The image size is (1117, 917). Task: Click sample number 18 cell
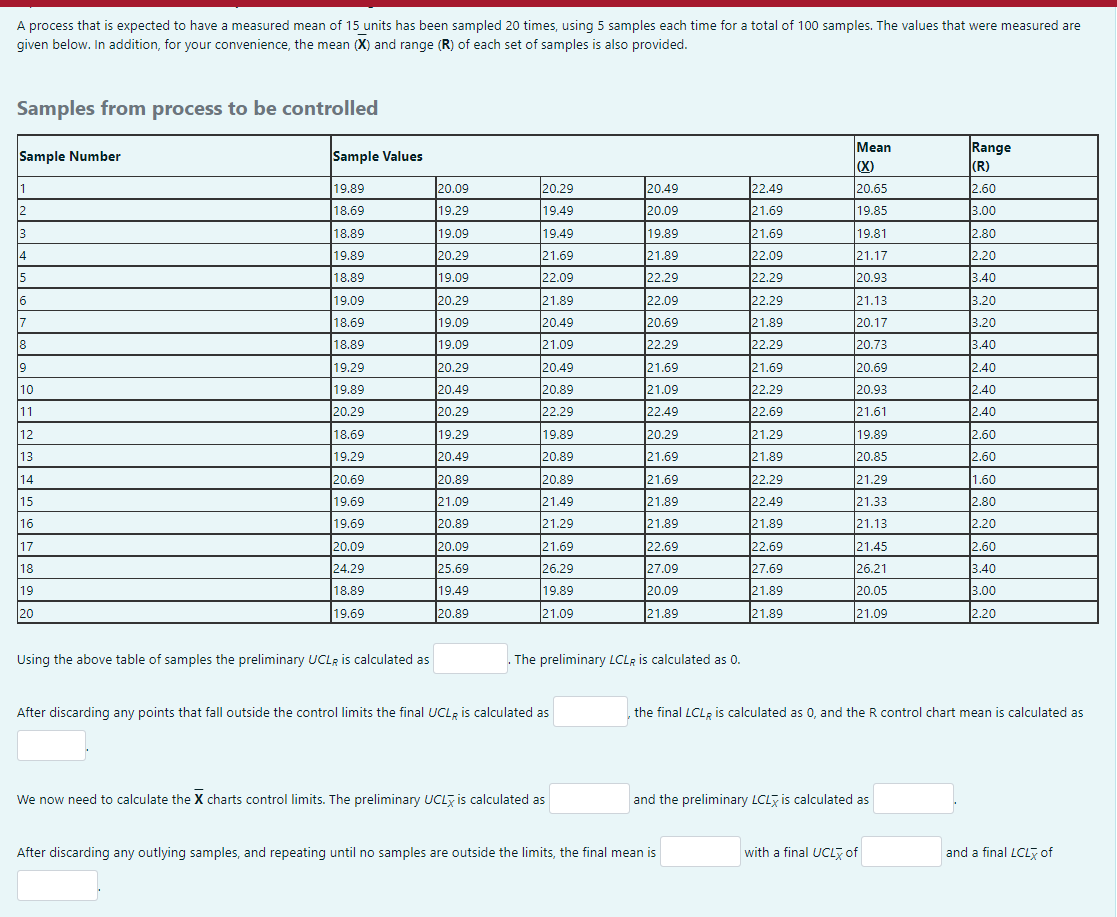click(x=175, y=568)
